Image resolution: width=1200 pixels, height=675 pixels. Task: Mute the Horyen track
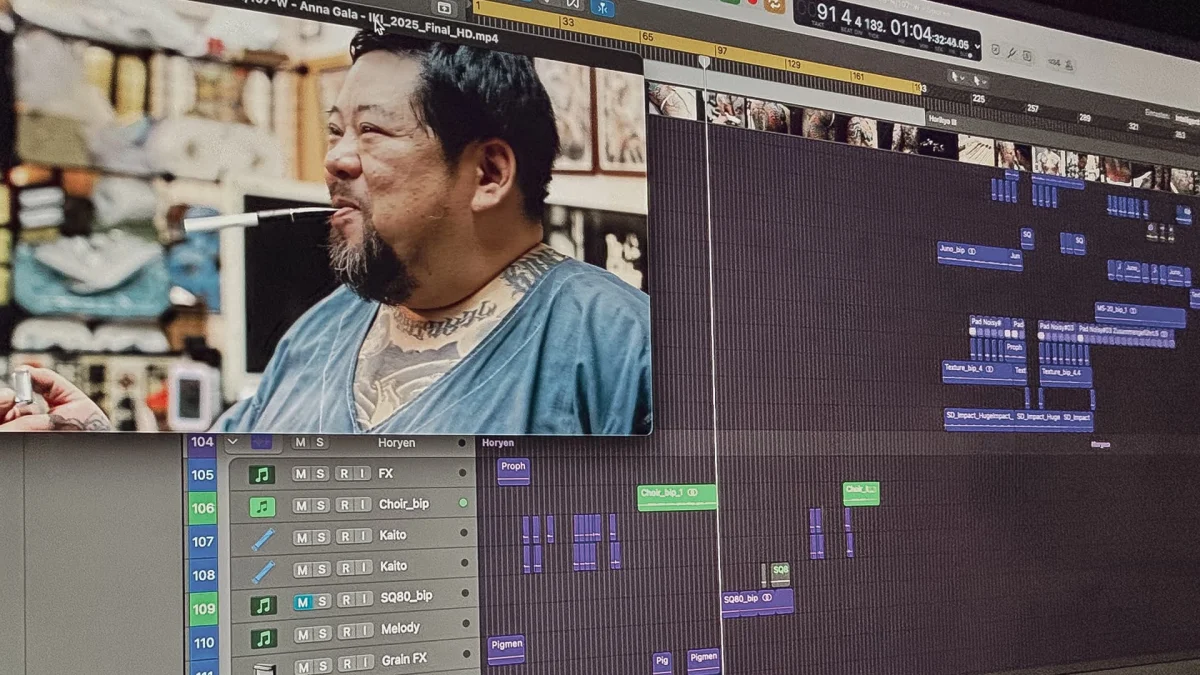(300, 442)
